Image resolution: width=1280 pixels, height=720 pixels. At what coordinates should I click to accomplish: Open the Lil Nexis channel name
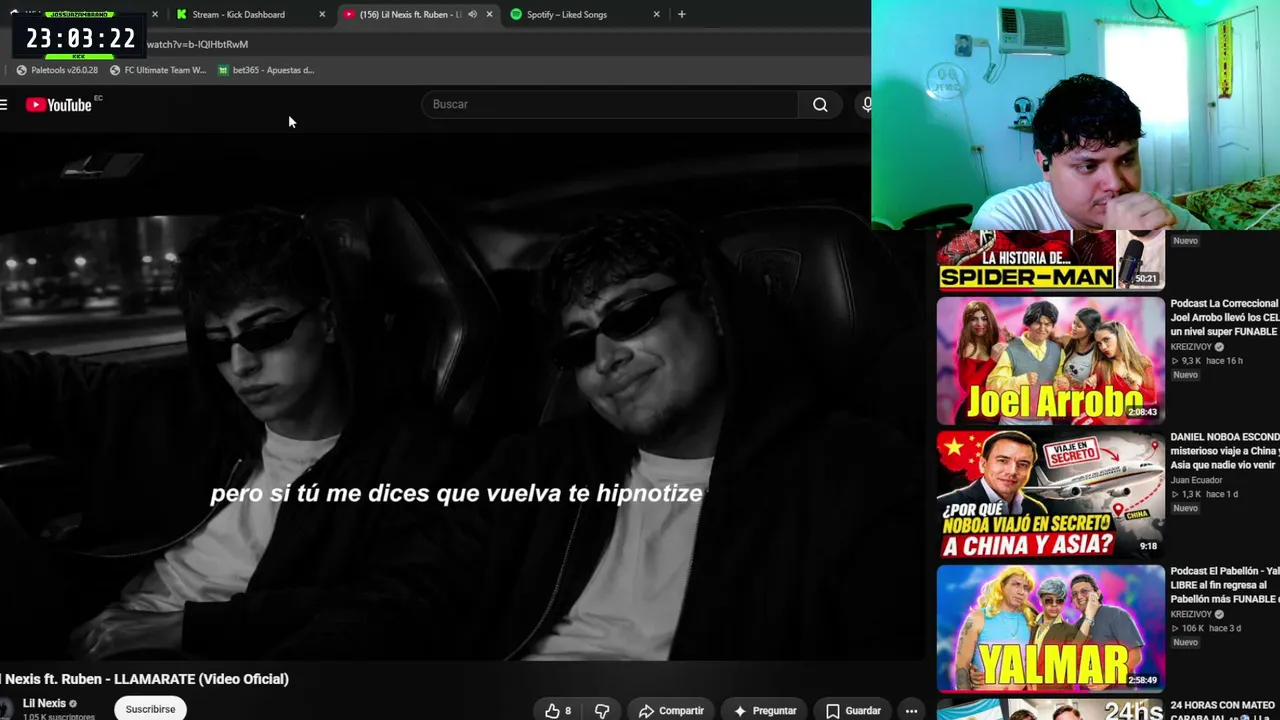tap(44, 703)
